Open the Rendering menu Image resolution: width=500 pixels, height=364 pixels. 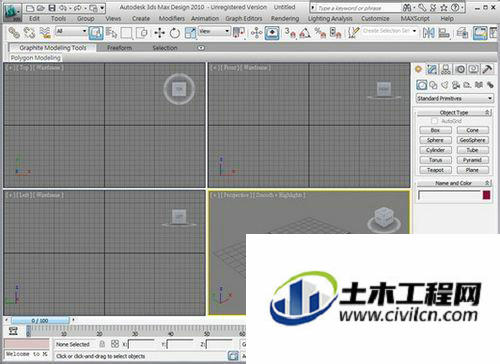(x=285, y=19)
